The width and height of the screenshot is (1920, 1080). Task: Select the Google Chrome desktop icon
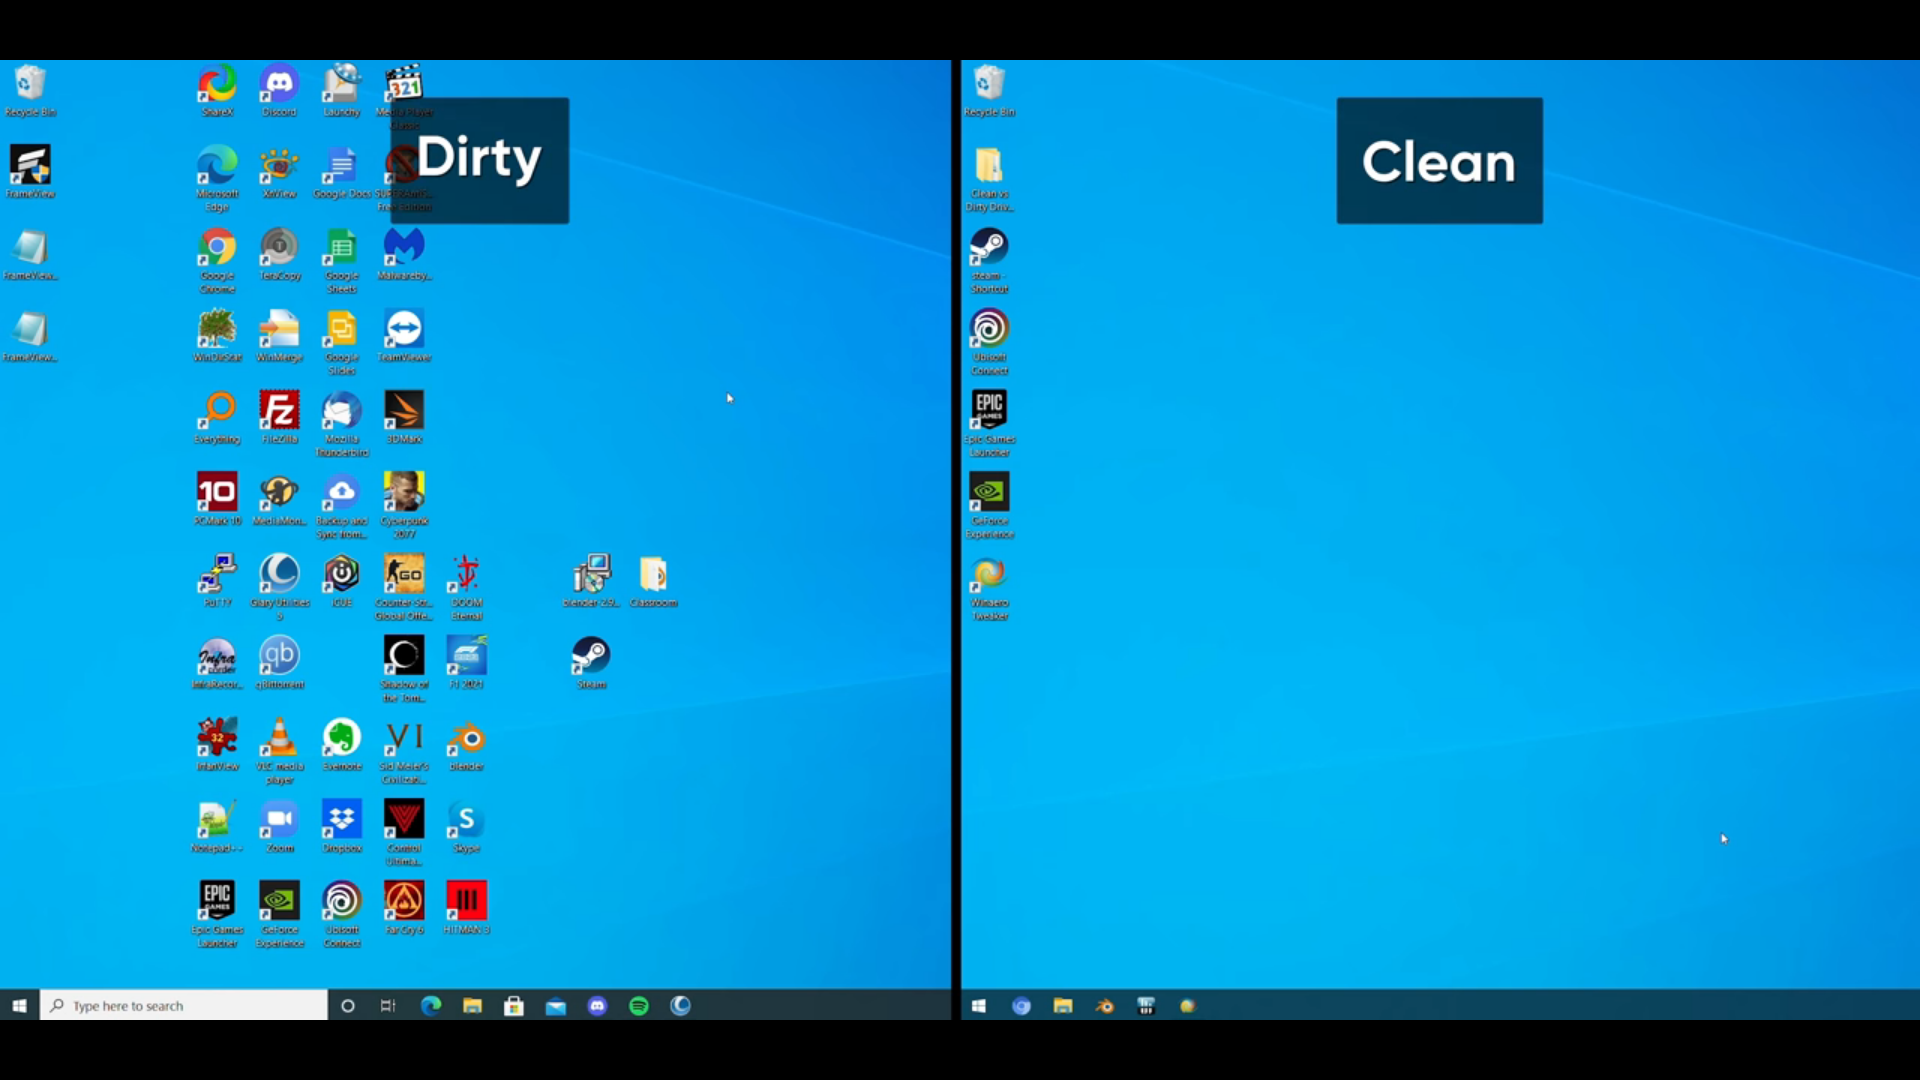[x=217, y=249]
